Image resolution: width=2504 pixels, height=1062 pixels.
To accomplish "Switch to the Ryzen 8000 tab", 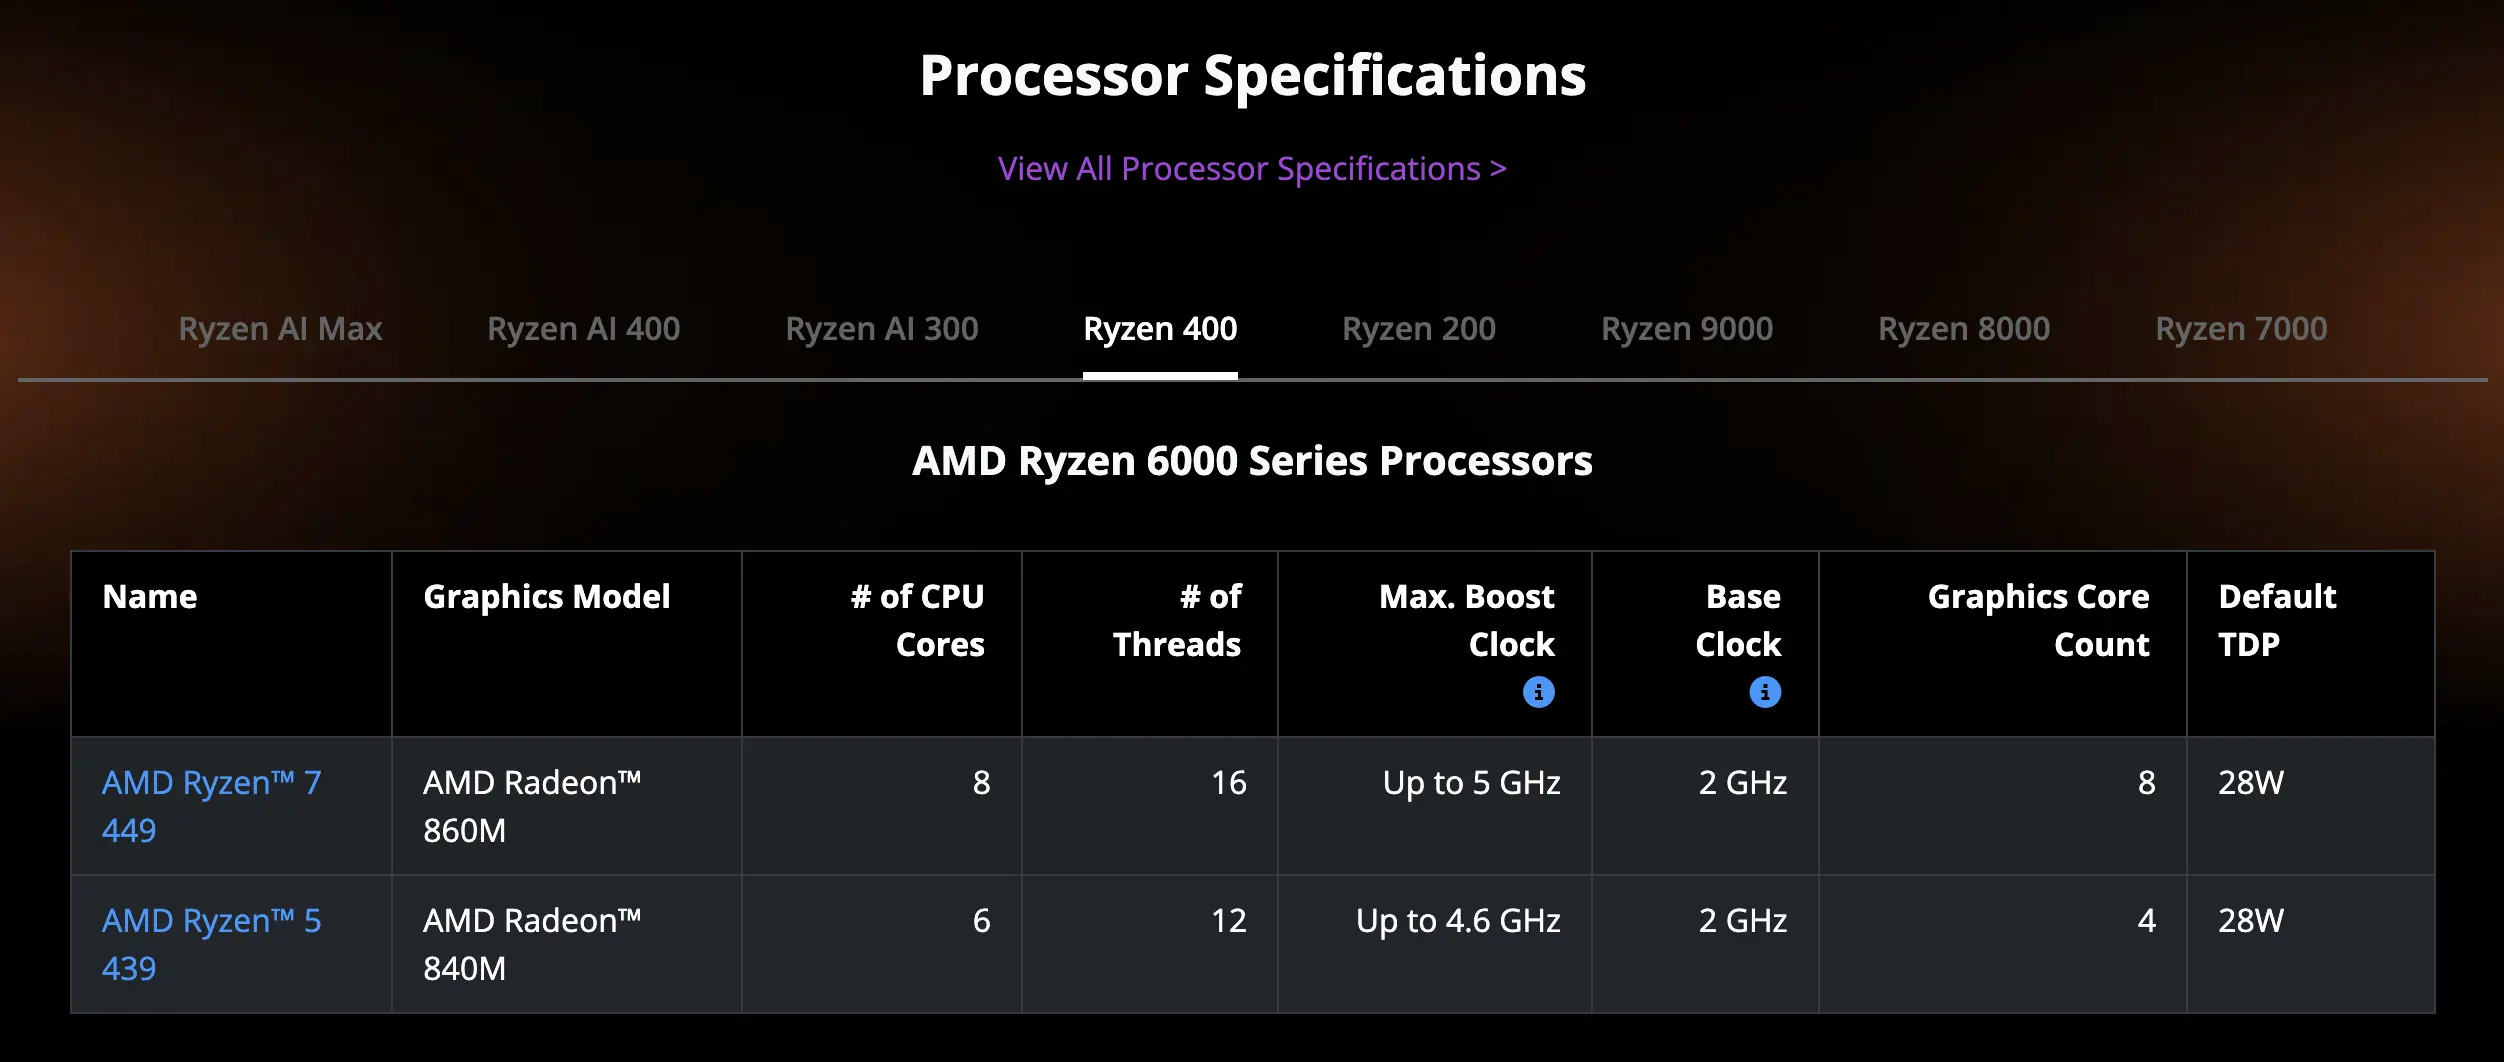I will (1964, 329).
